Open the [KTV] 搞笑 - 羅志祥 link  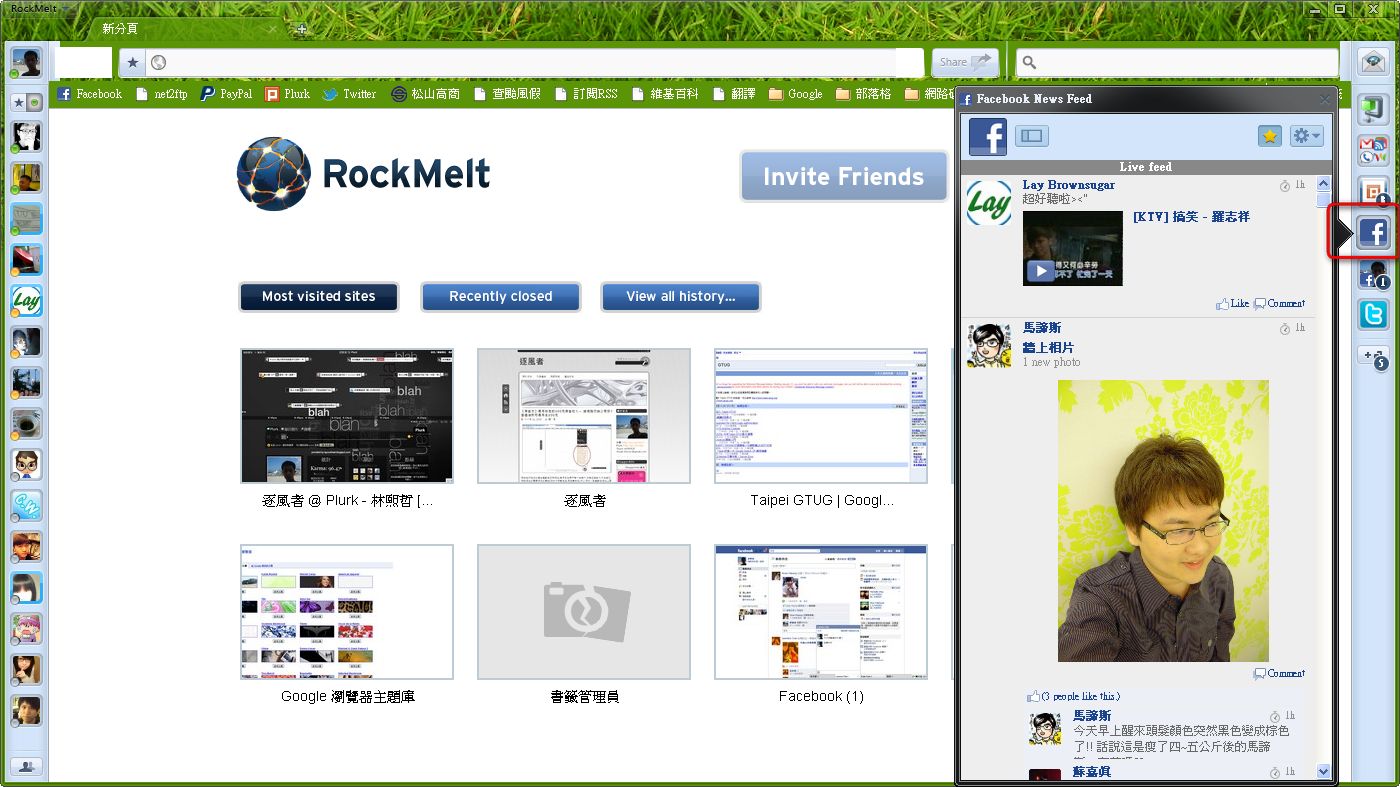point(1191,217)
